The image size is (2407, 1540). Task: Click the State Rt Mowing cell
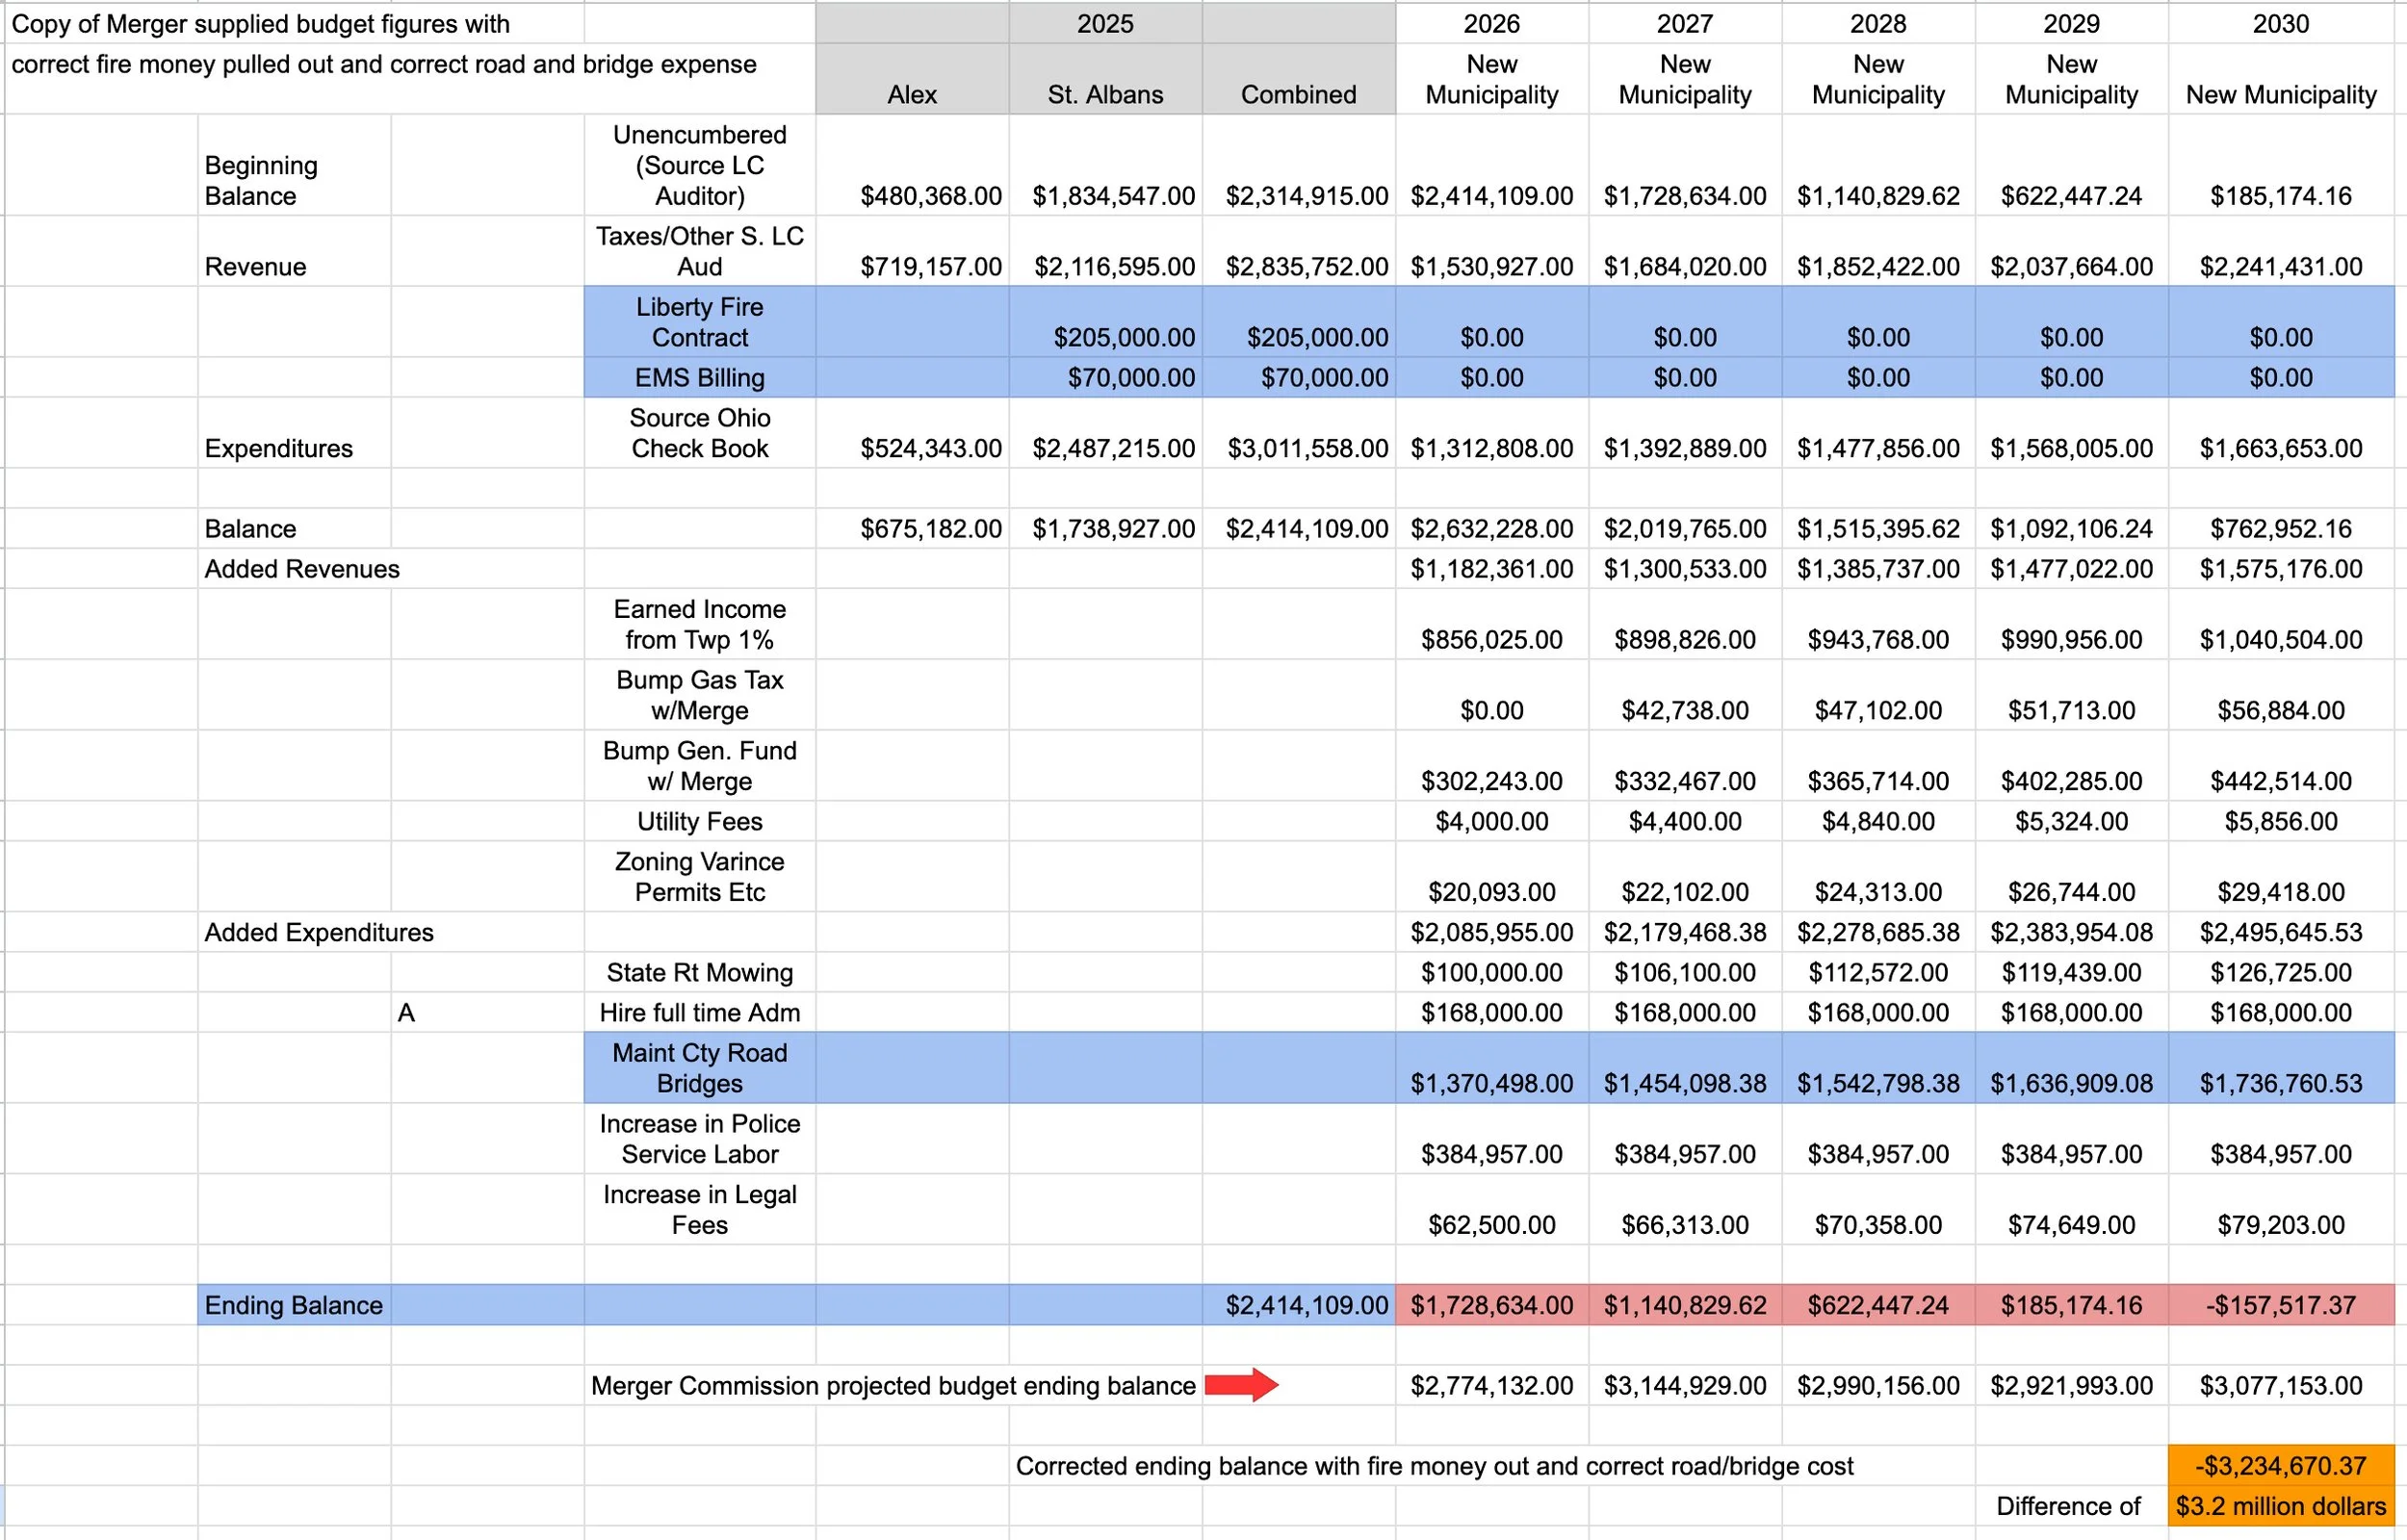click(699, 972)
